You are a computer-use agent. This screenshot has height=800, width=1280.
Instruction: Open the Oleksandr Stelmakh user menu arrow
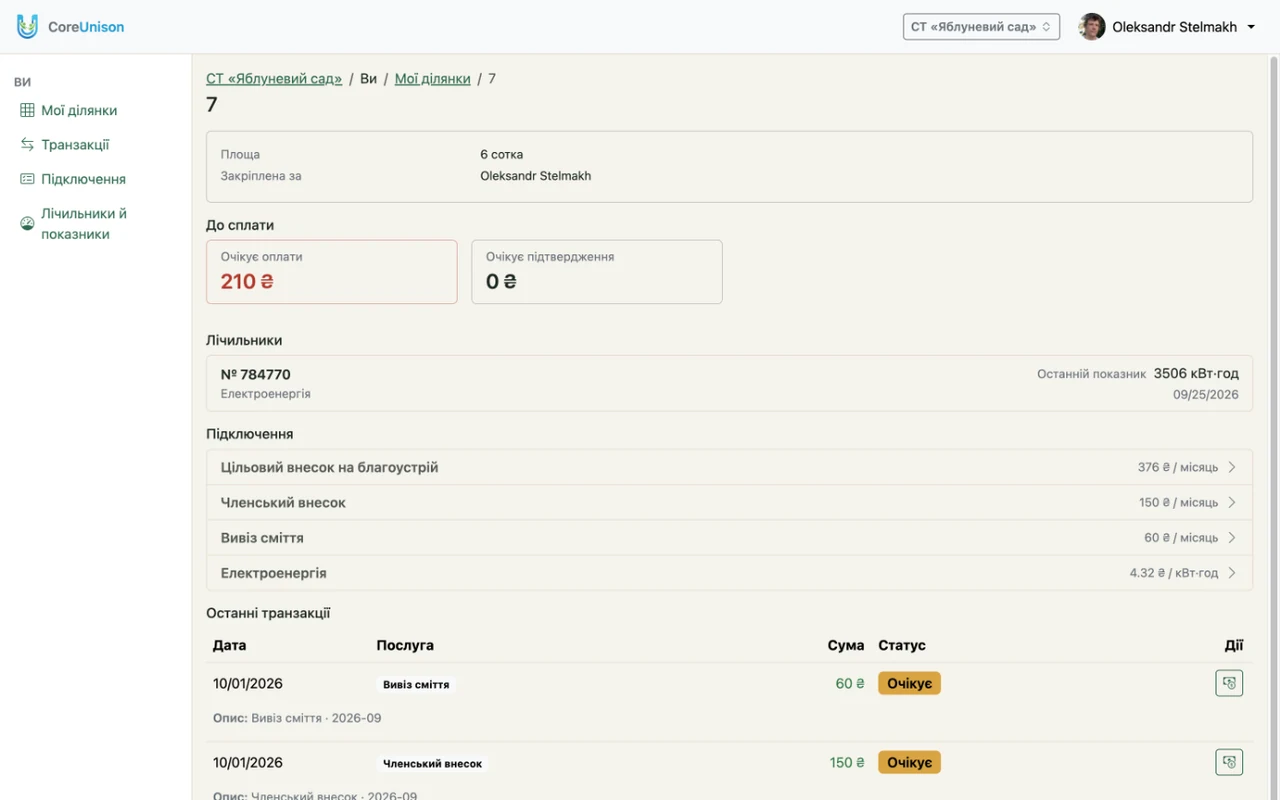pyautogui.click(x=1251, y=27)
